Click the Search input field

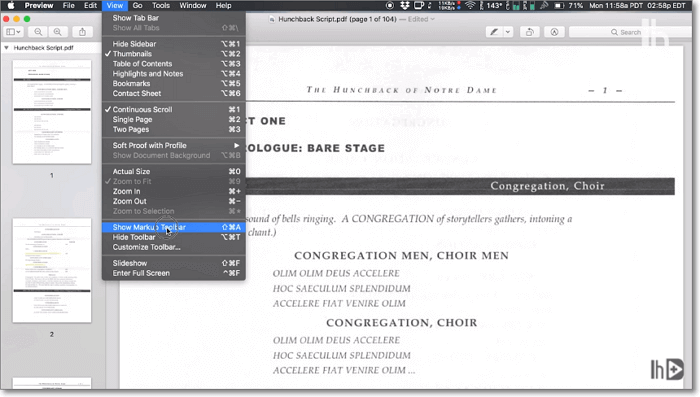(x=630, y=32)
